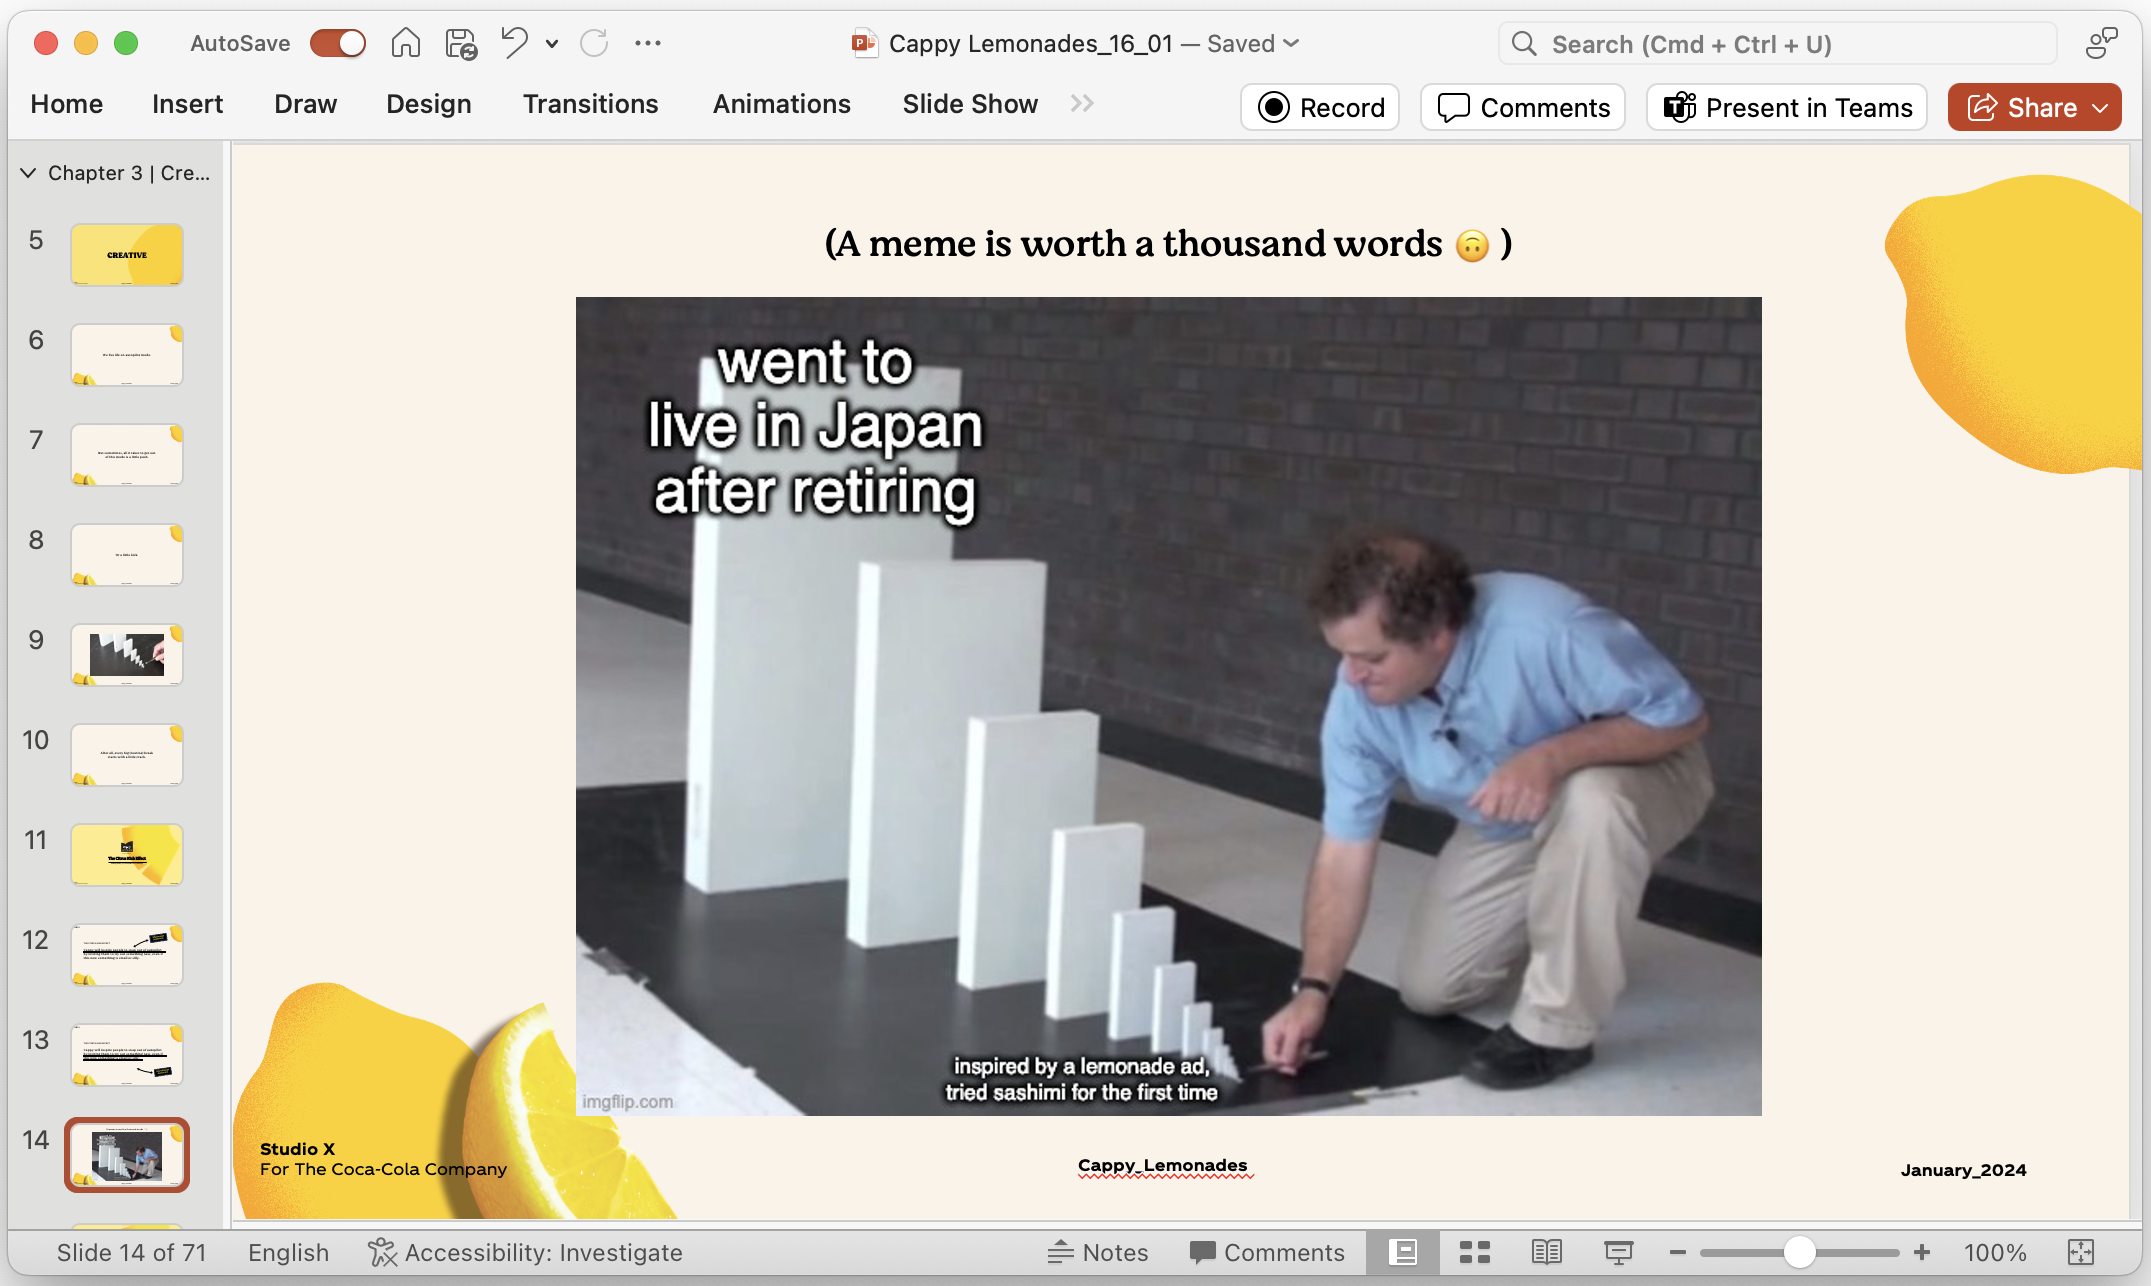This screenshot has width=2151, height=1286.
Task: Select slide 7 thumbnail
Action: [x=127, y=455]
